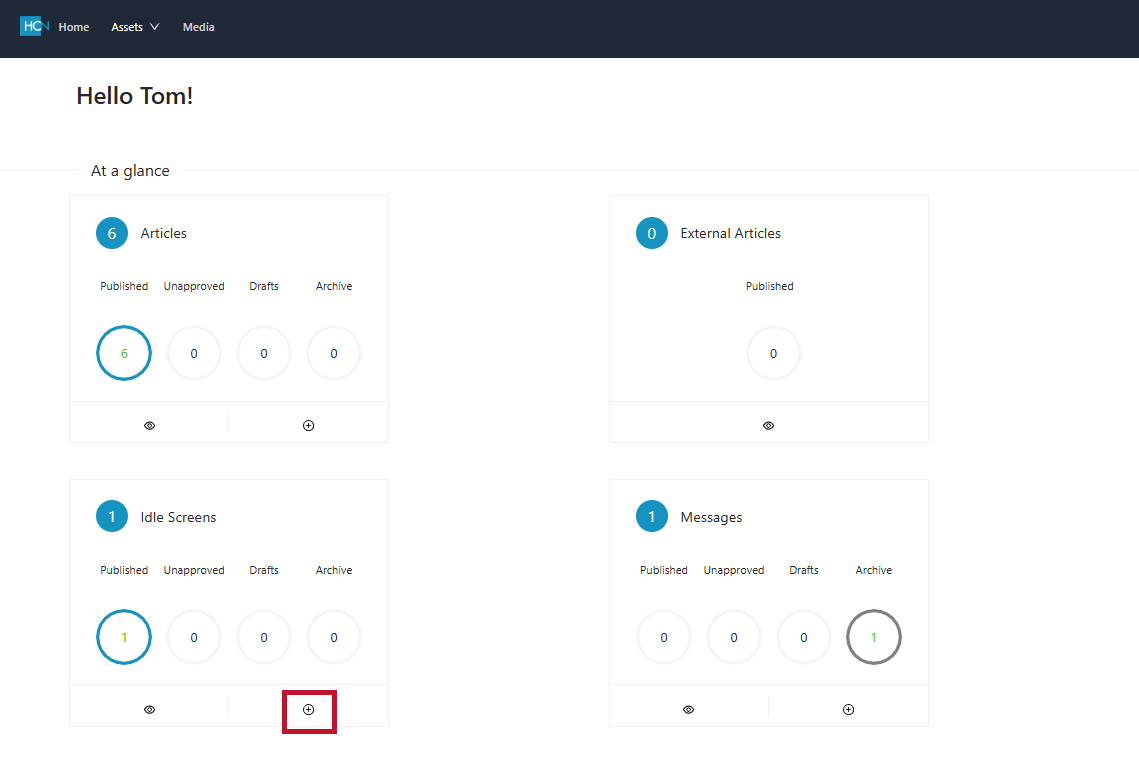Image resolution: width=1139 pixels, height=768 pixels.
Task: Add a new Idle Screen with plus icon
Action: (x=308, y=709)
